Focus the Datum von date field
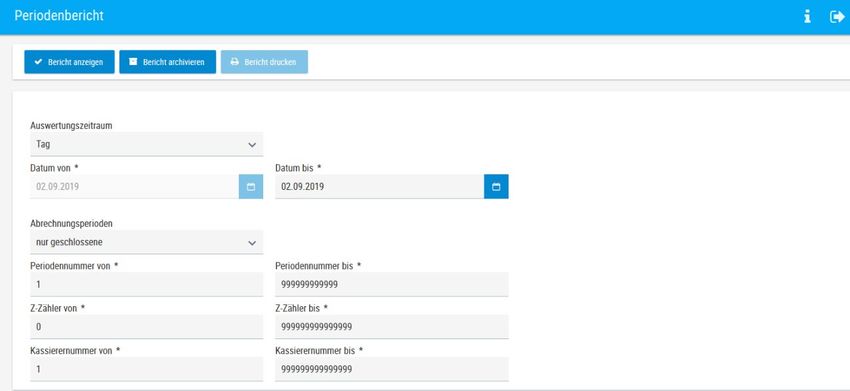 point(134,187)
